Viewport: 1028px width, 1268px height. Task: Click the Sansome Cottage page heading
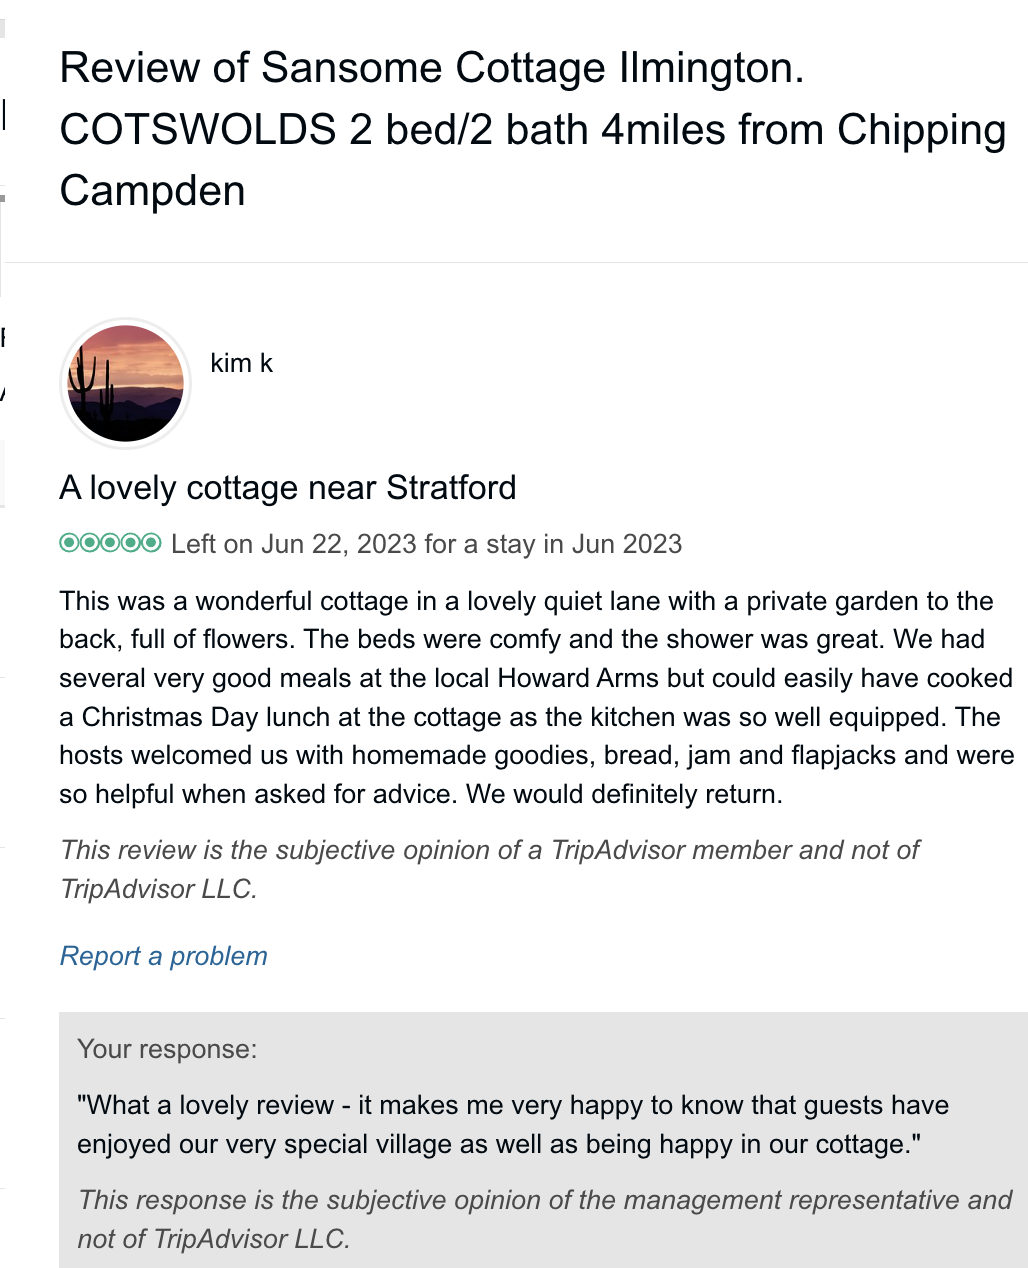432,68
